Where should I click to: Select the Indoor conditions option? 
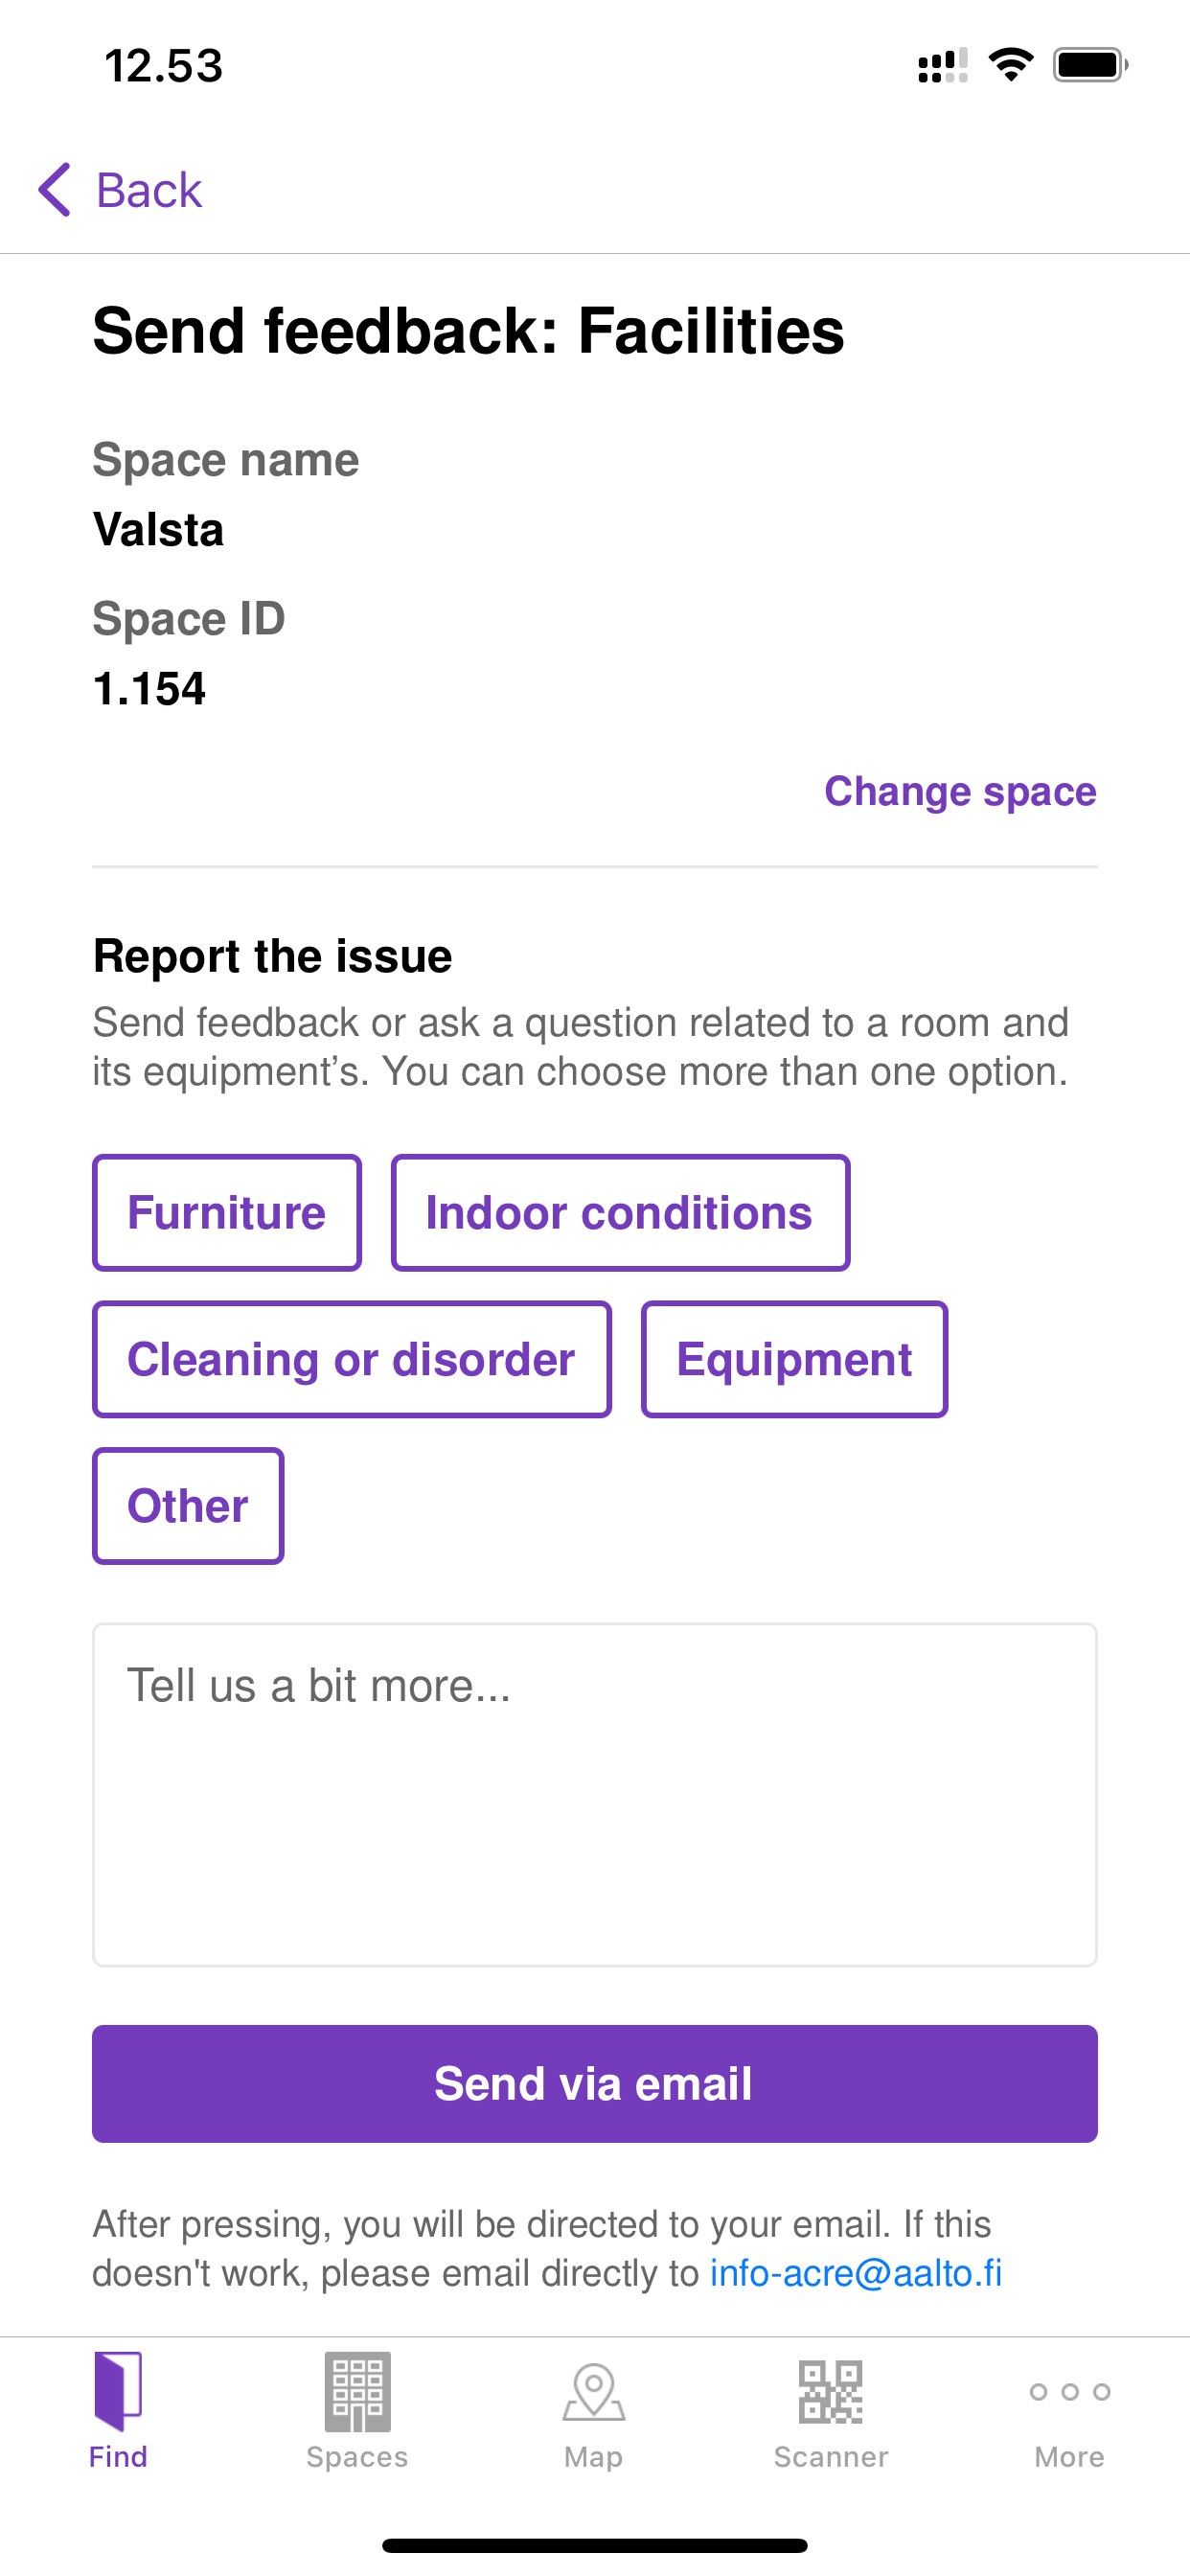point(620,1213)
